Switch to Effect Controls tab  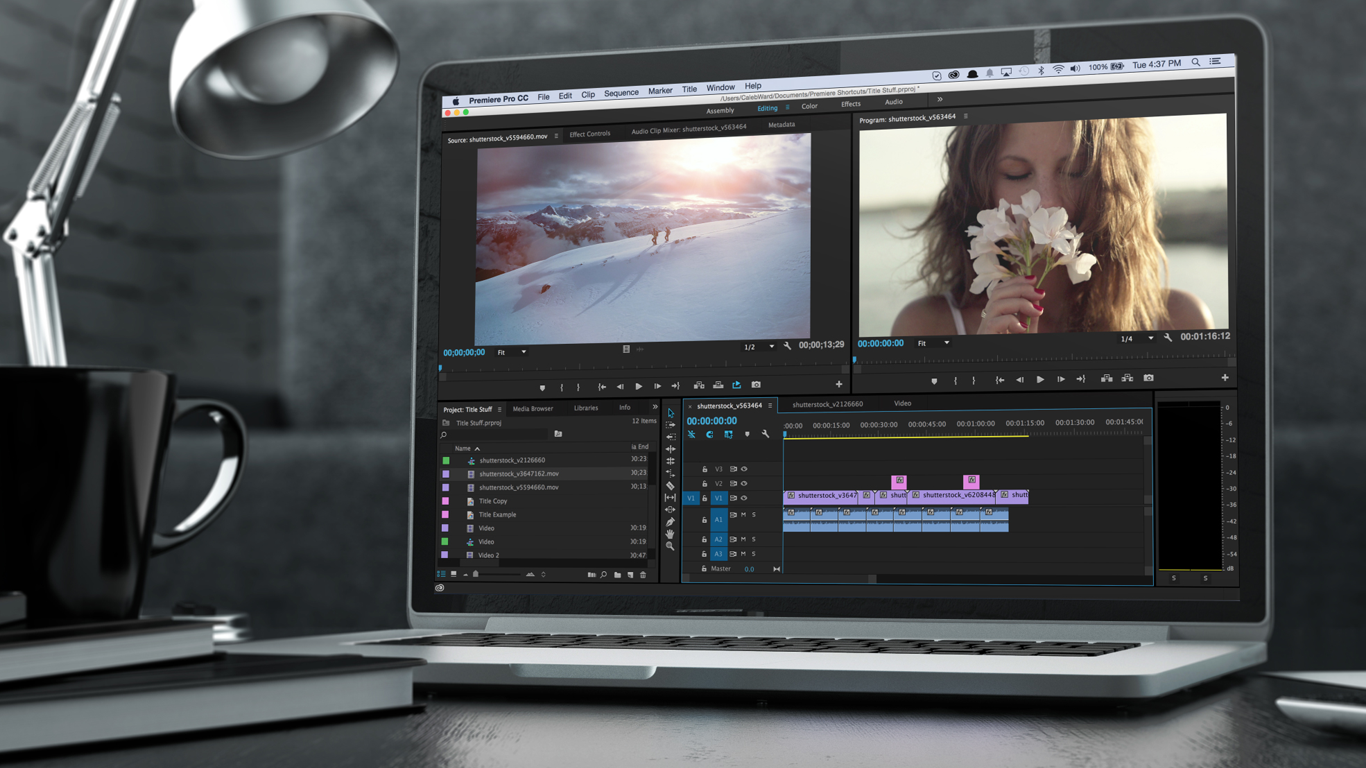(590, 134)
